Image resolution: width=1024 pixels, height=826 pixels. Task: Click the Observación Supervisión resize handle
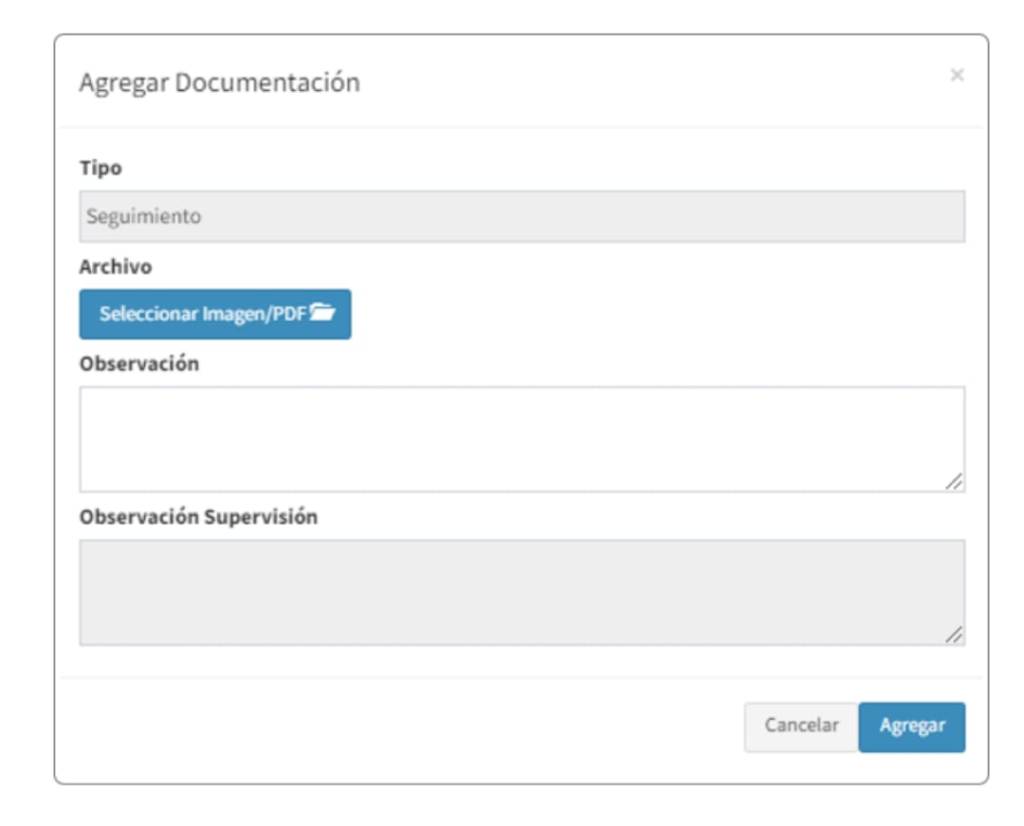955,635
